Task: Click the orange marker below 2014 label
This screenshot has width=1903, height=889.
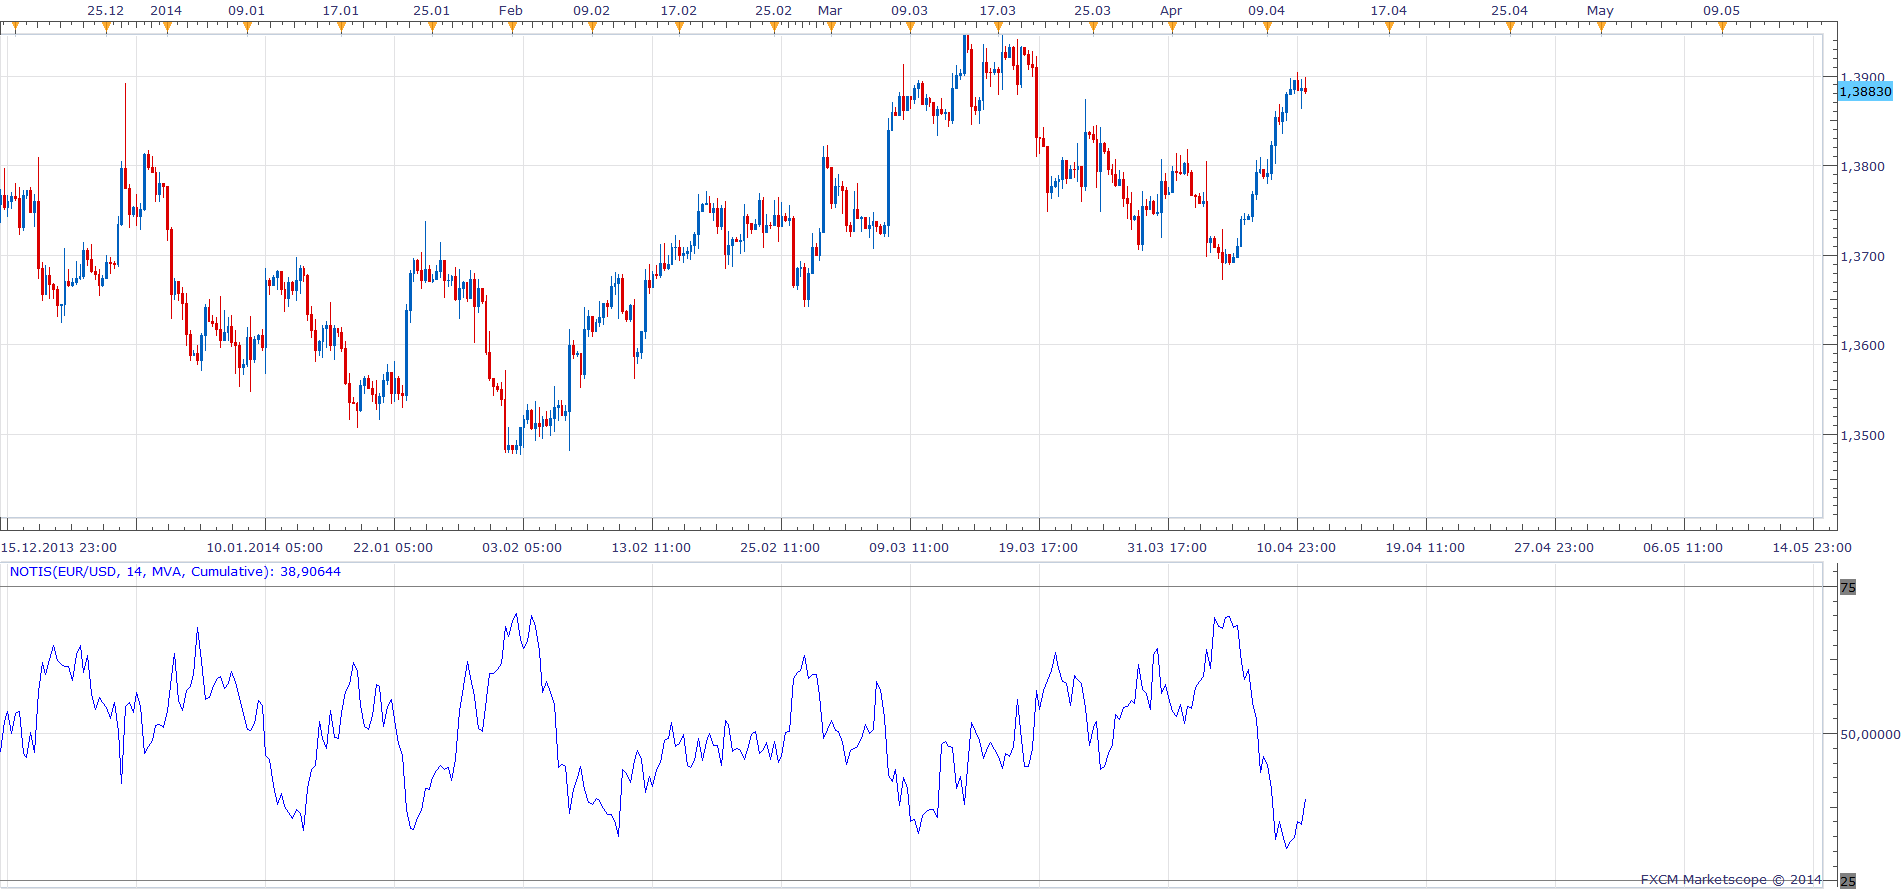Action: click(167, 28)
